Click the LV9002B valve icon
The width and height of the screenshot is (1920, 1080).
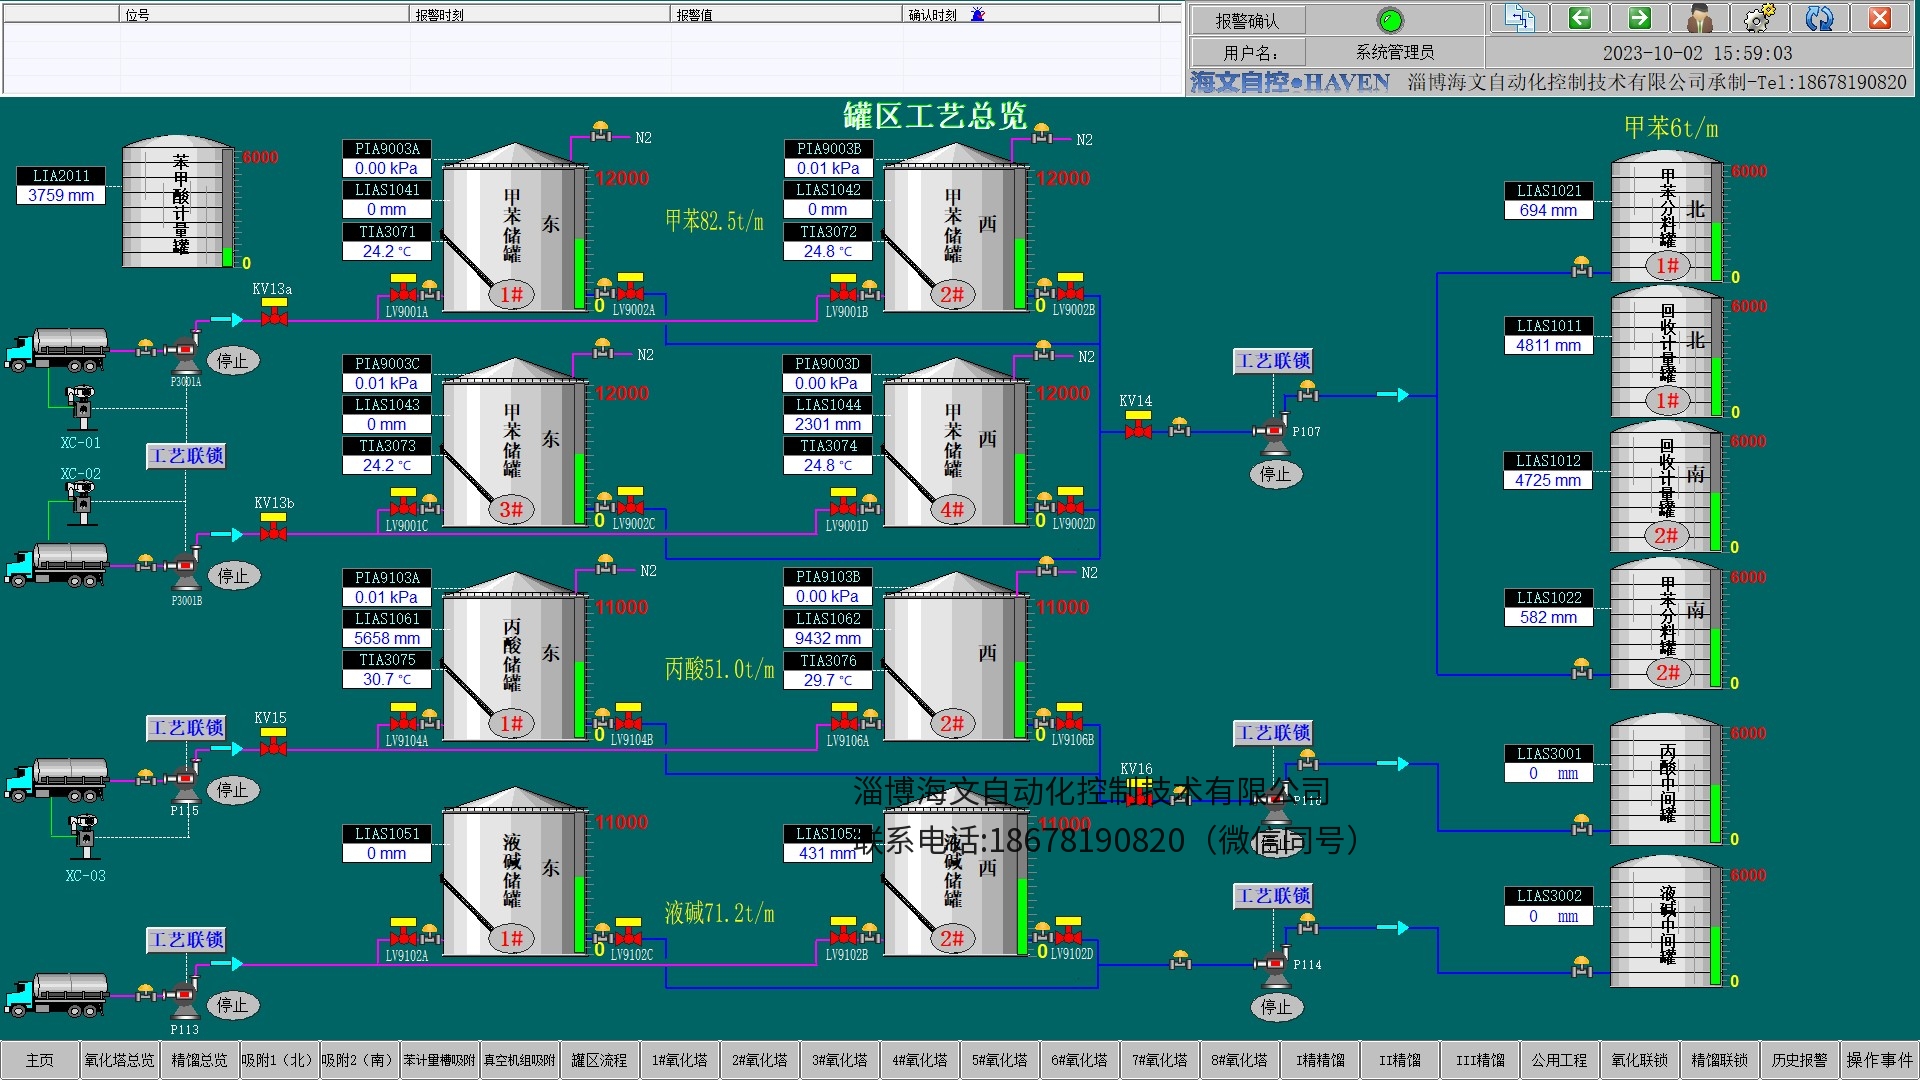click(x=1070, y=287)
